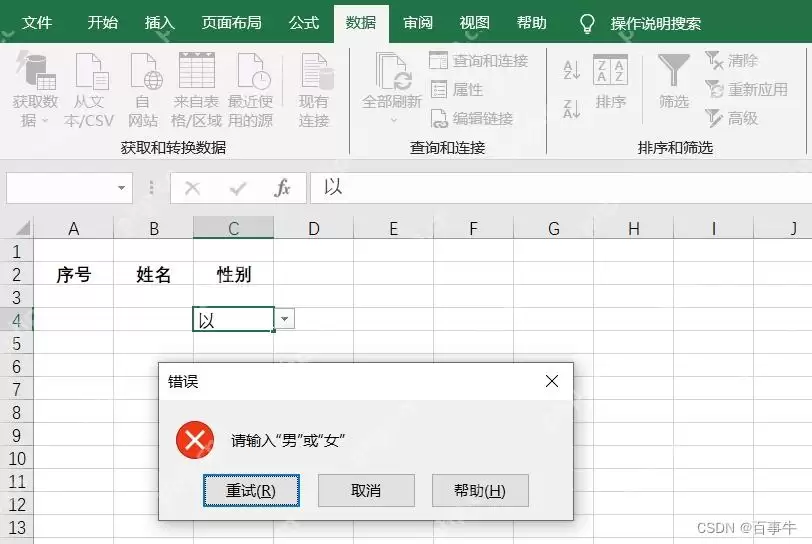This screenshot has height=544, width=812.
Task: Click the Existing Connections (现有连接) icon
Action: (317, 71)
